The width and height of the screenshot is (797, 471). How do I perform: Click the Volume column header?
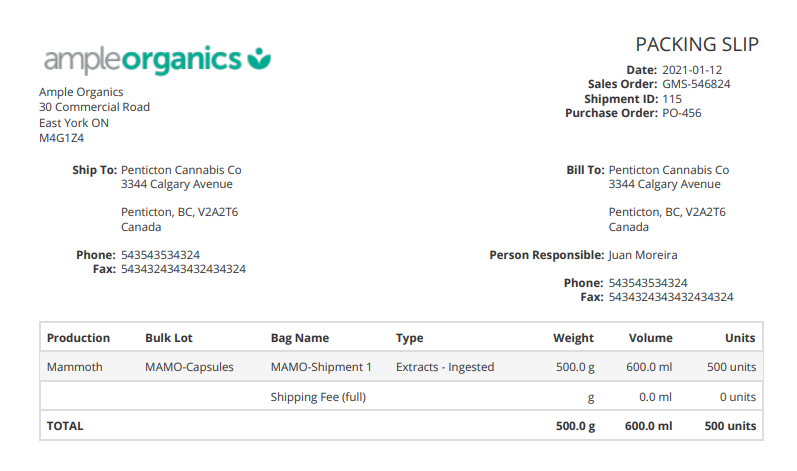coord(650,338)
